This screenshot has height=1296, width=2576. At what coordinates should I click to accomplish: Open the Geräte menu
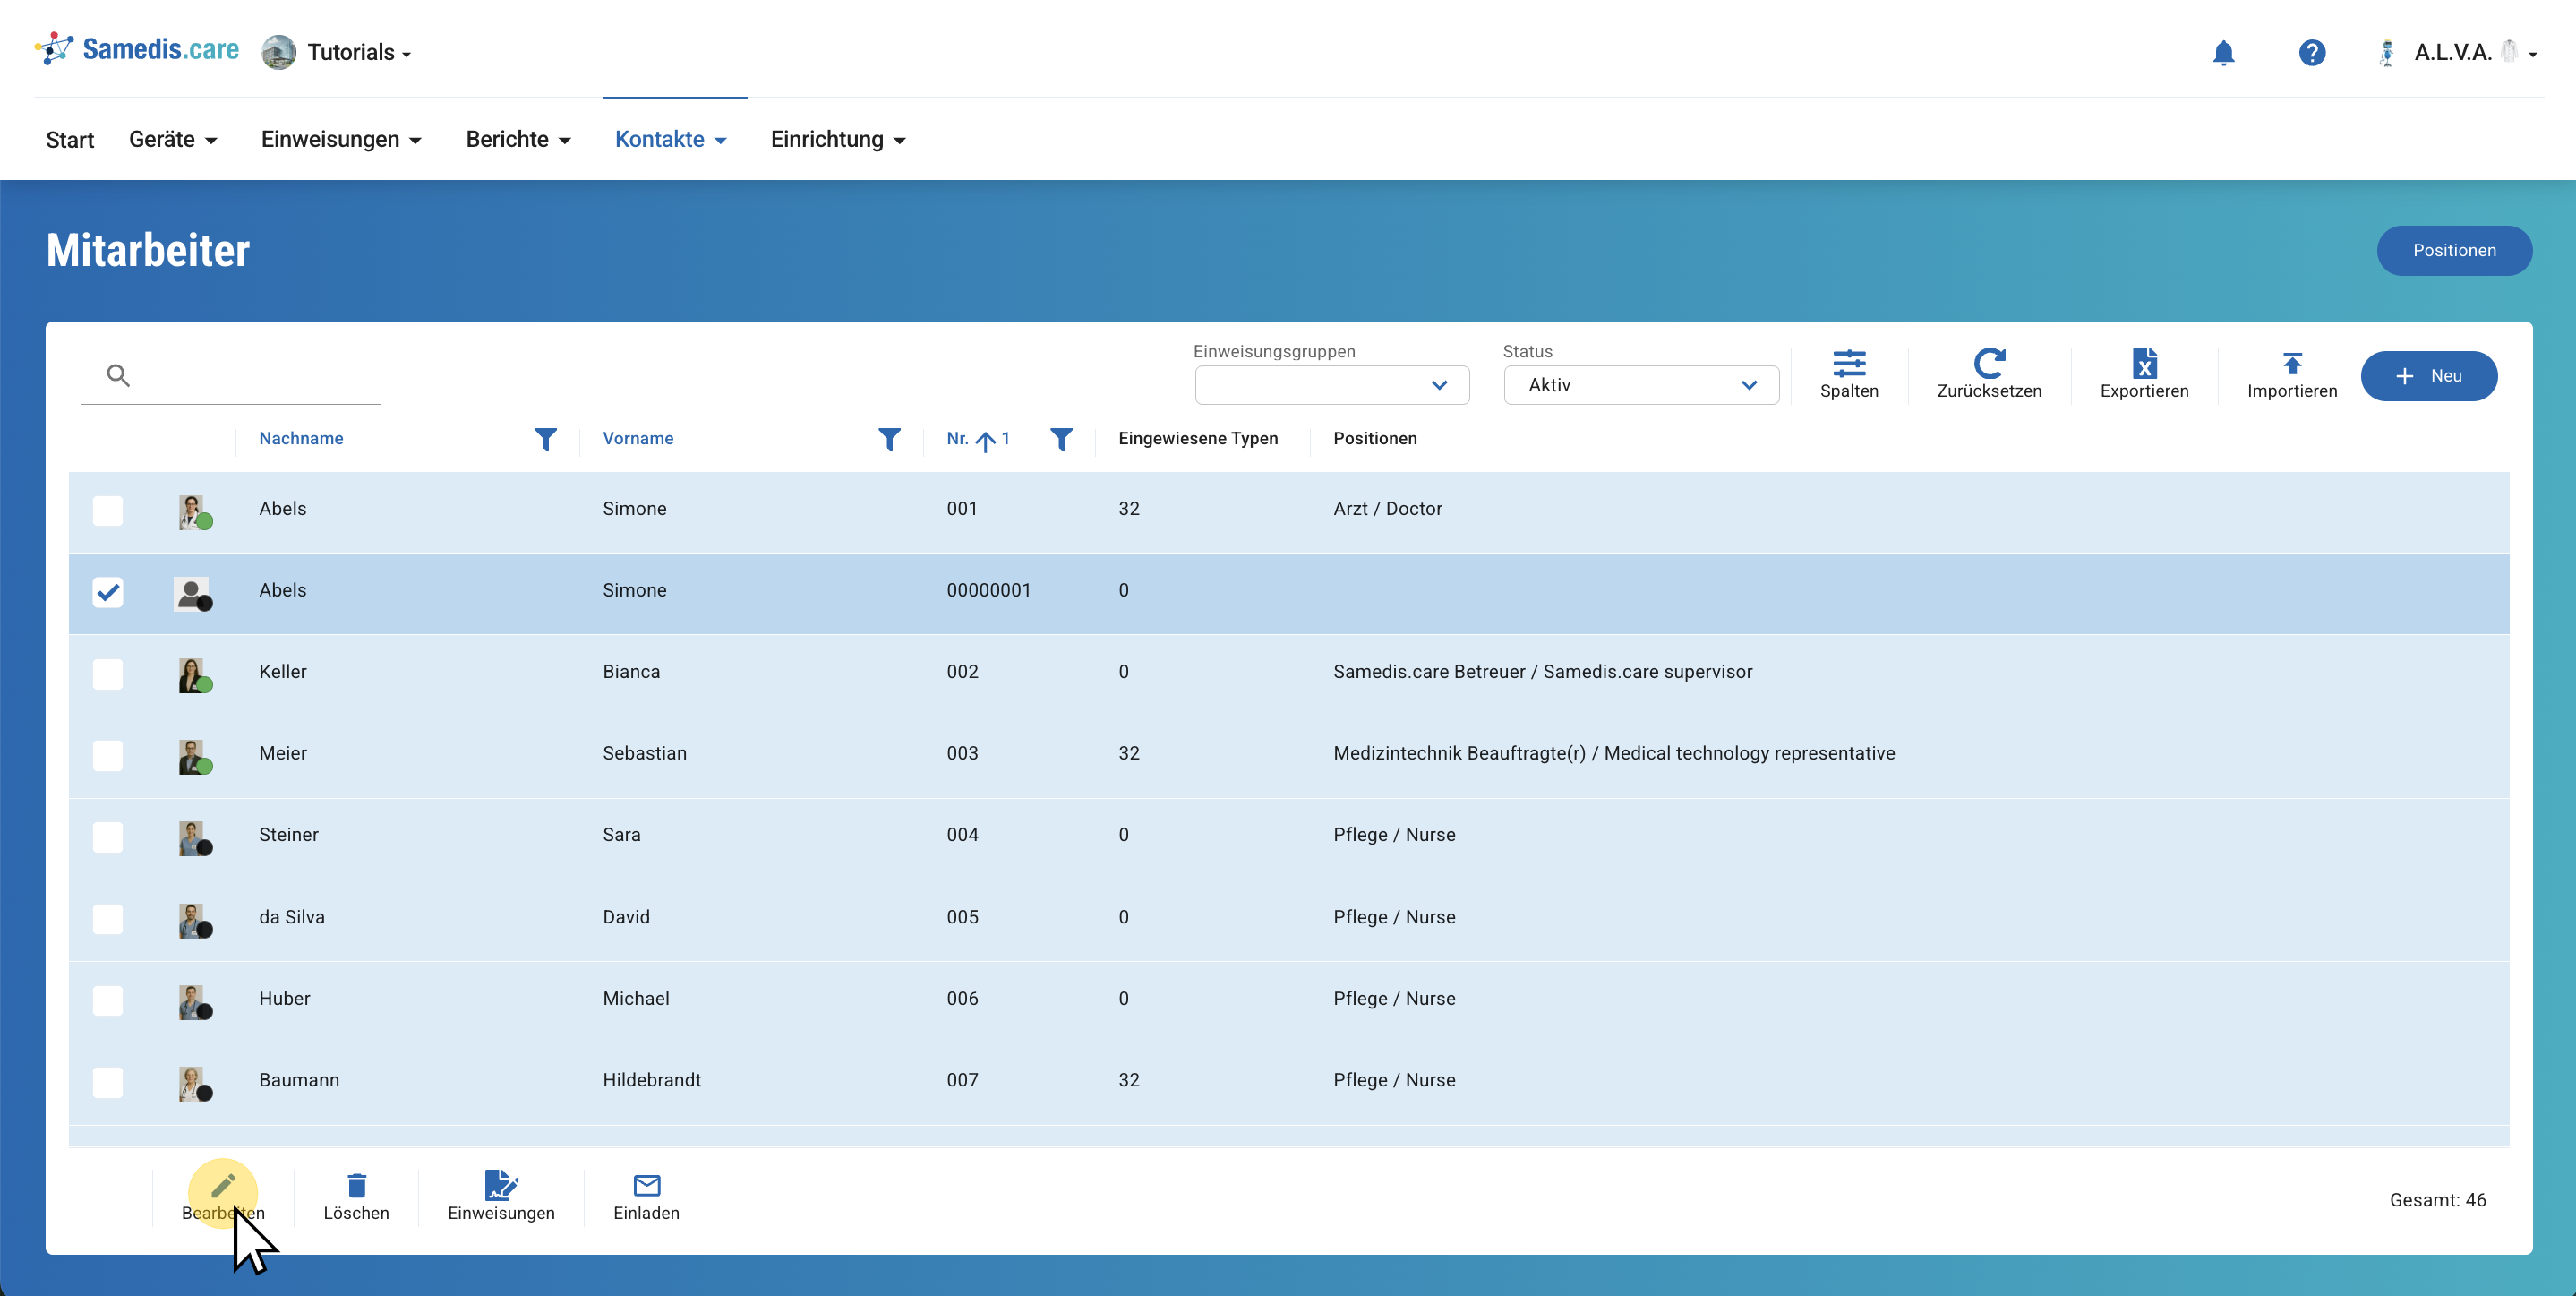tap(172, 140)
